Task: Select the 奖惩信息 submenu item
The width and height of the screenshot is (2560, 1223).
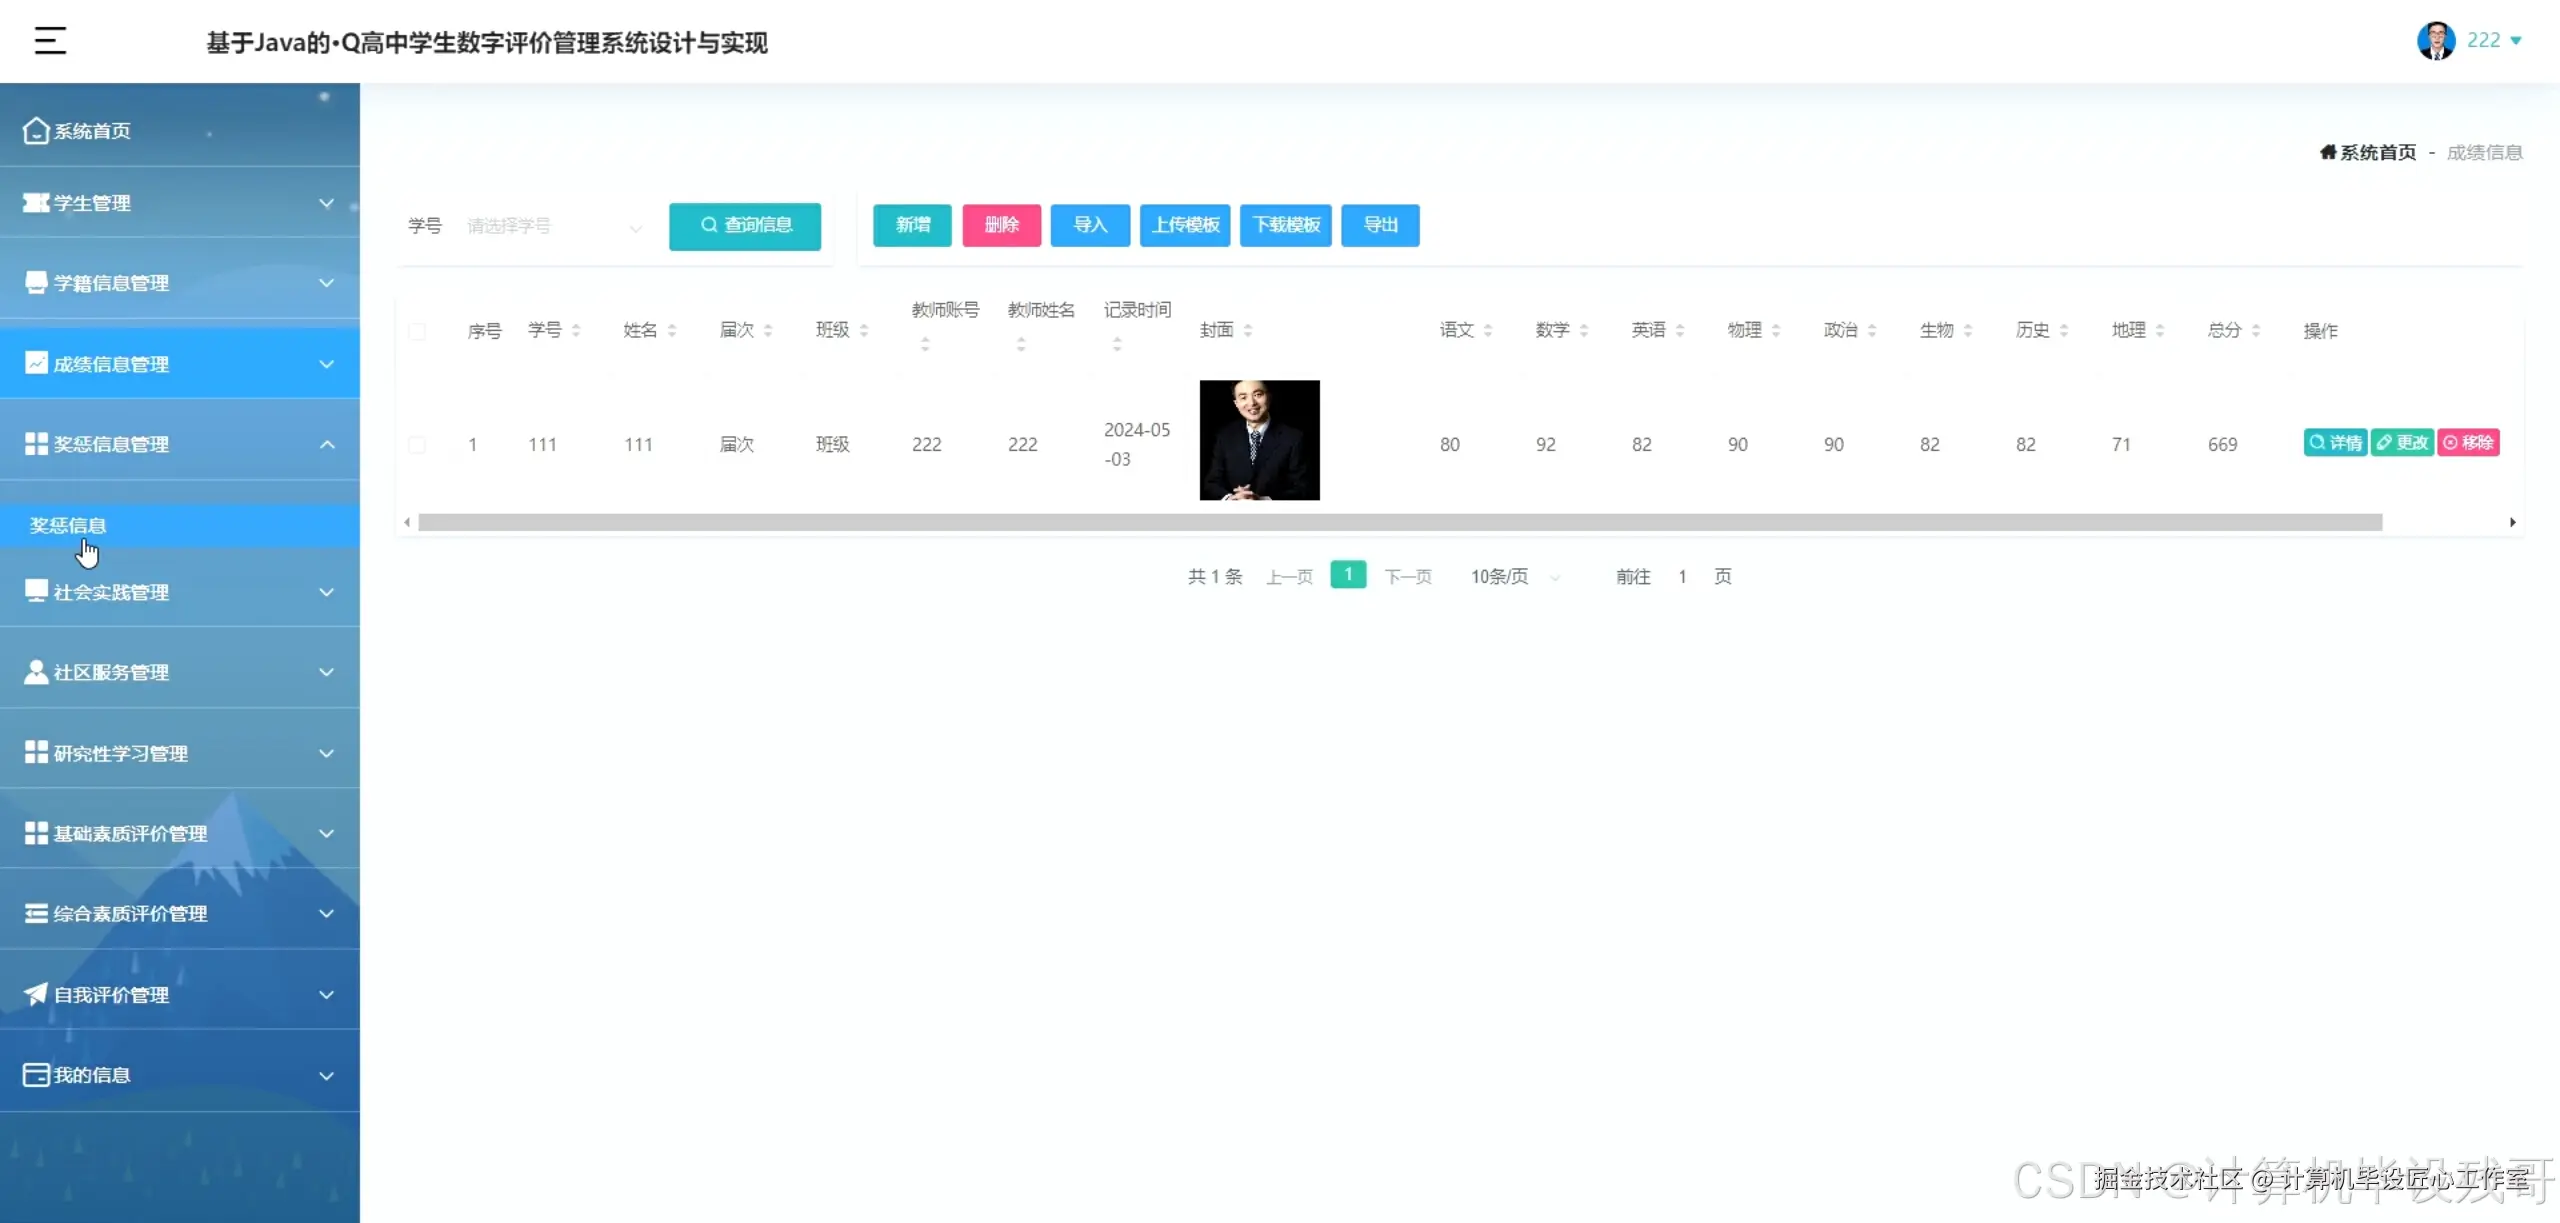Action: (x=68, y=526)
